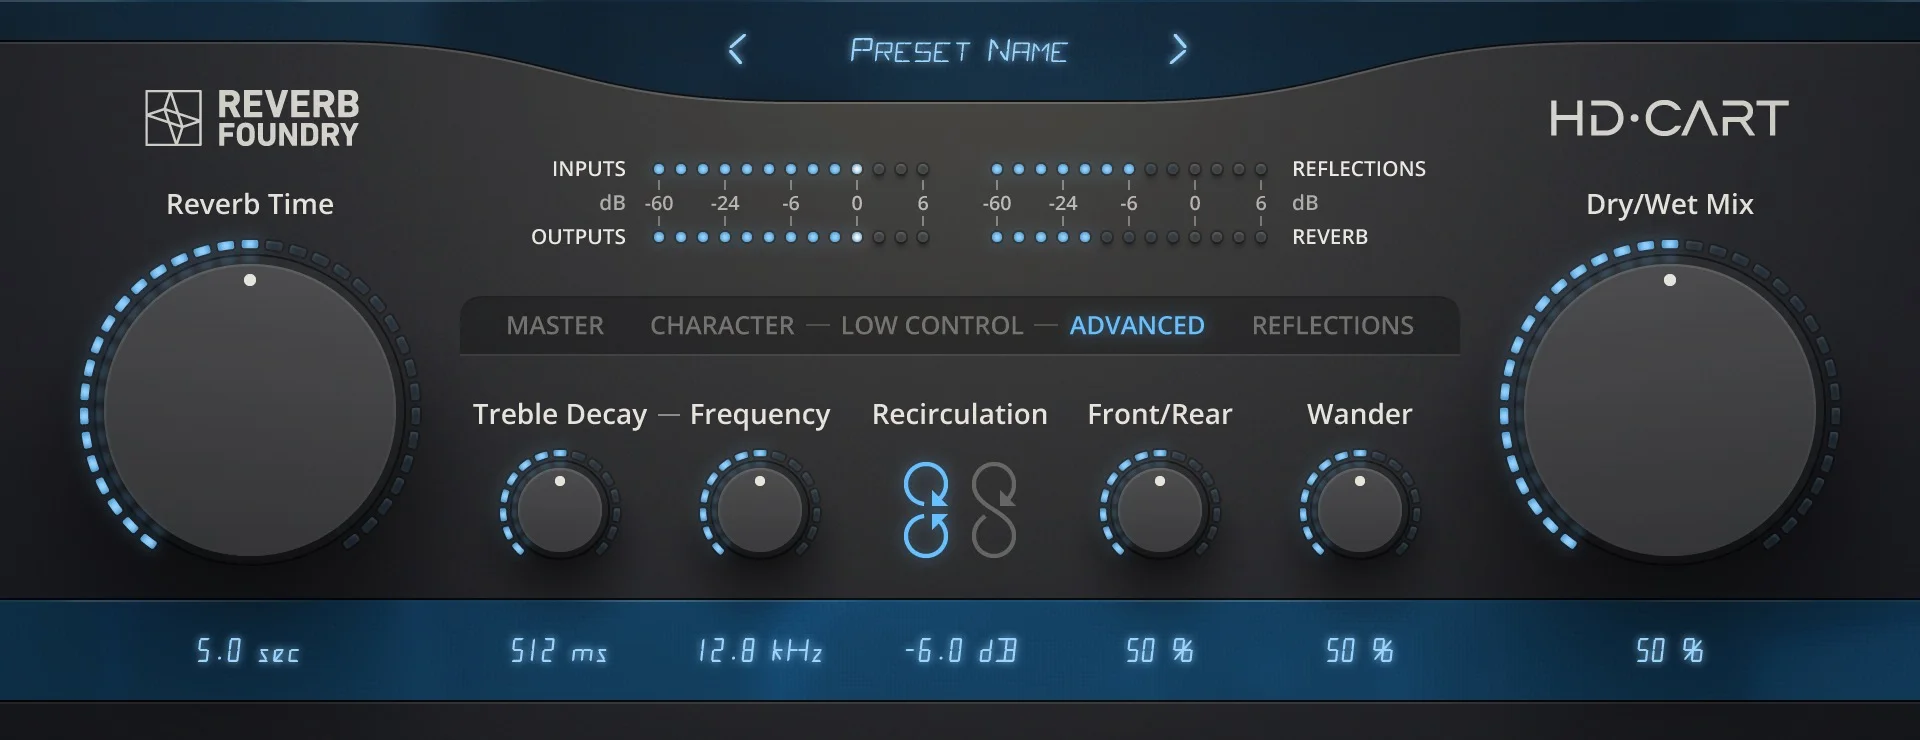The image size is (1920, 740).
Task: Click the 50 % value under Dry/Wet Mix
Action: click(x=1670, y=651)
